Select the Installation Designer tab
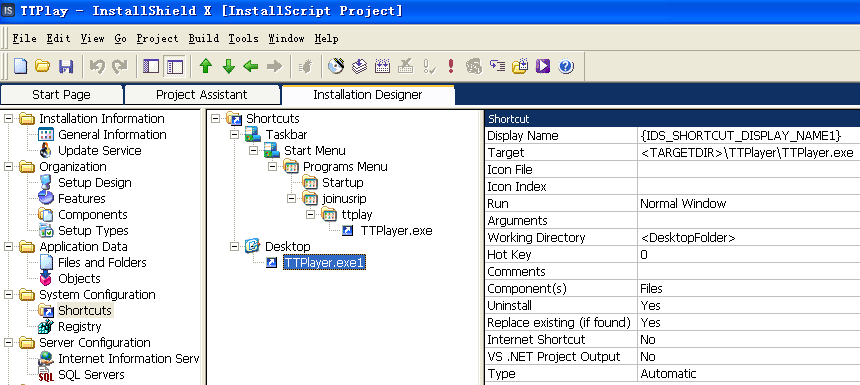860x385 pixels. click(x=367, y=94)
